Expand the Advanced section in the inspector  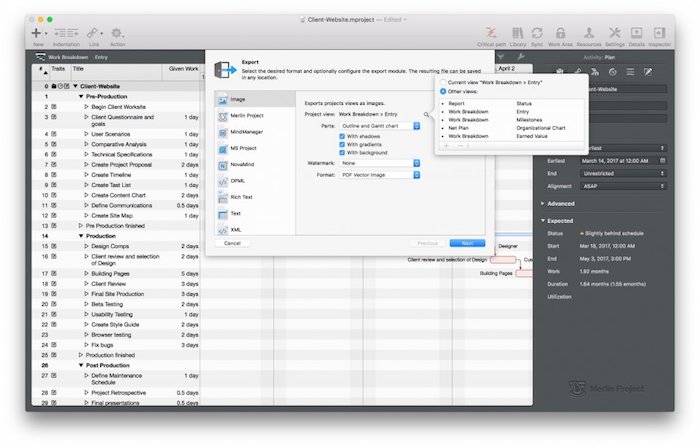[x=542, y=203]
